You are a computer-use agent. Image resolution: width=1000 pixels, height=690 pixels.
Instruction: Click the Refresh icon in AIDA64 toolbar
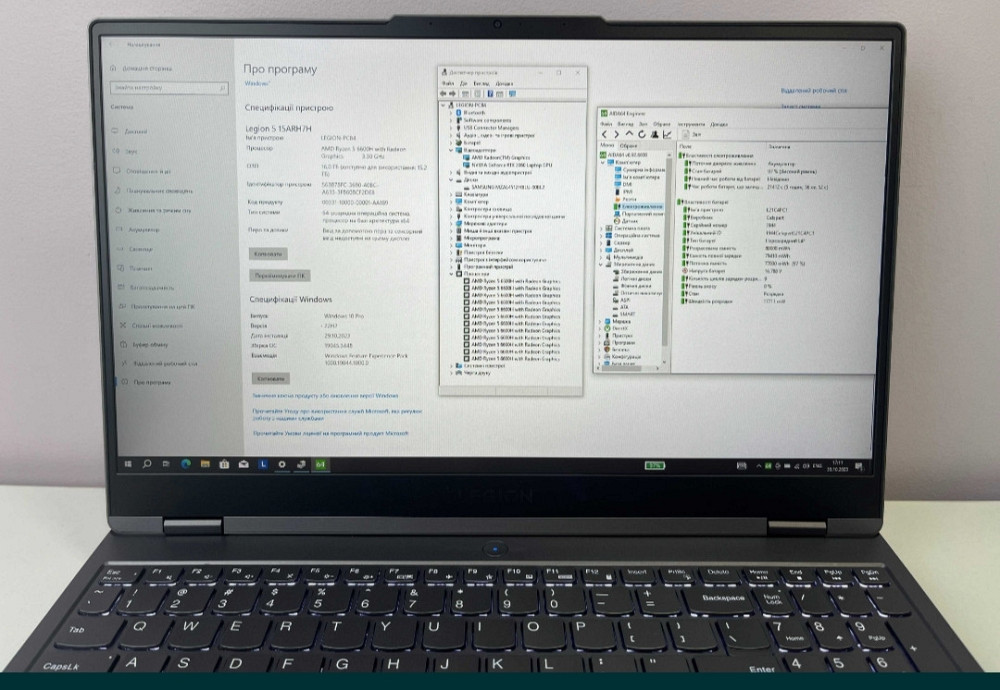click(641, 133)
